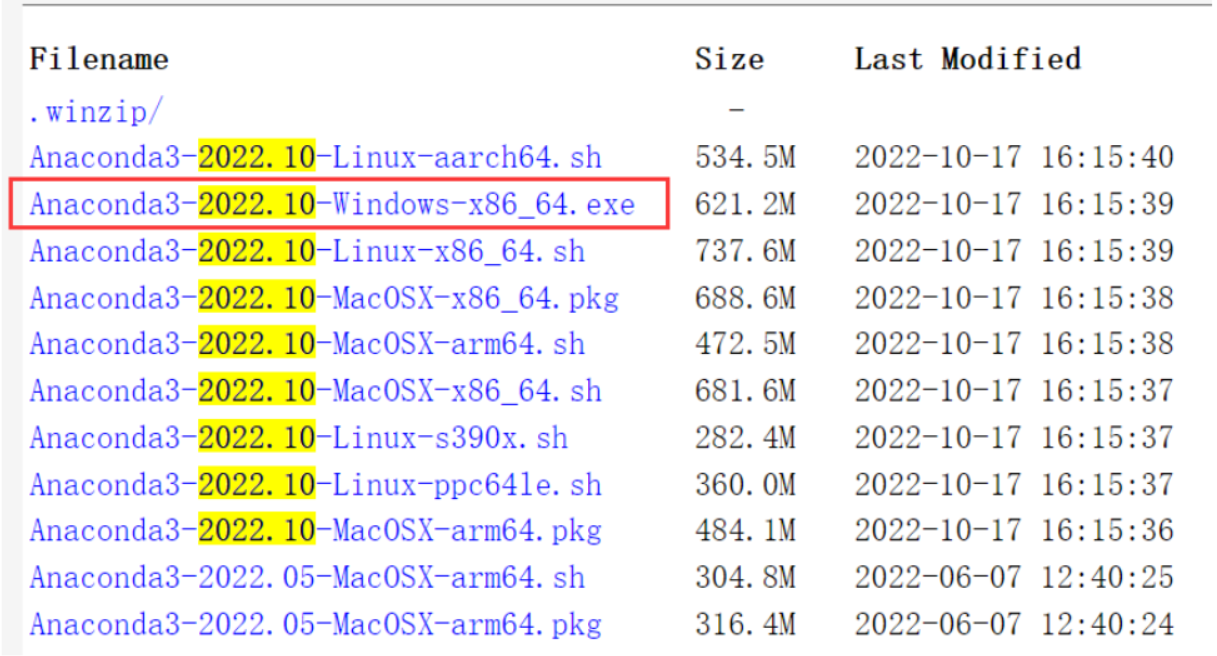Screen dimensions: 1217x656
Task: Click the date 2022-06-07 12:40:24
Action: pos(1014,625)
